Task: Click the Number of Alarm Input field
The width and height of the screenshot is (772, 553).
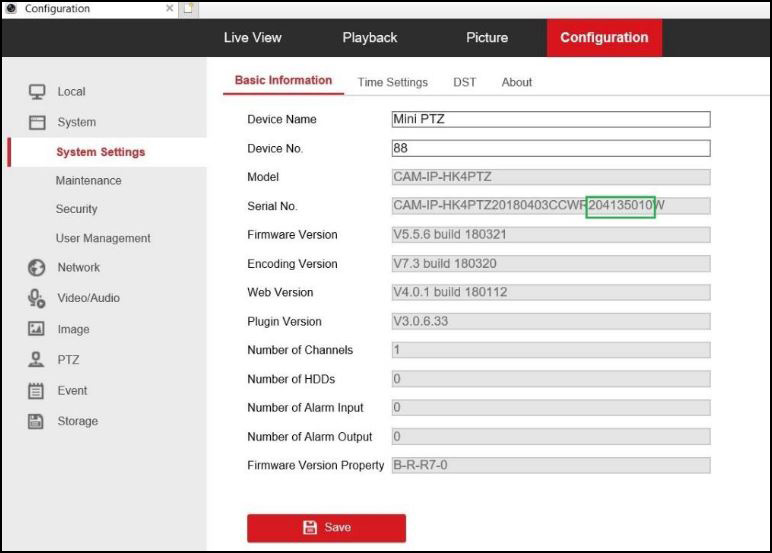Action: point(551,407)
